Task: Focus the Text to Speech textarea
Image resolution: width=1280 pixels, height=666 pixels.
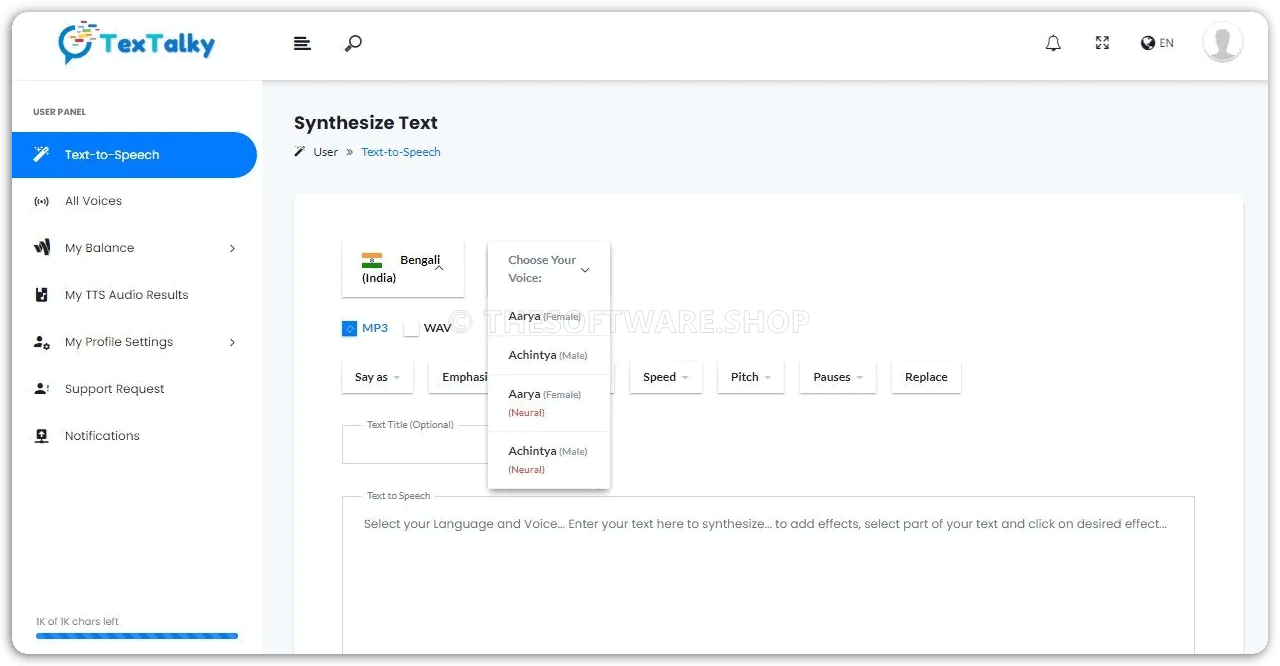Action: pyautogui.click(x=768, y=575)
